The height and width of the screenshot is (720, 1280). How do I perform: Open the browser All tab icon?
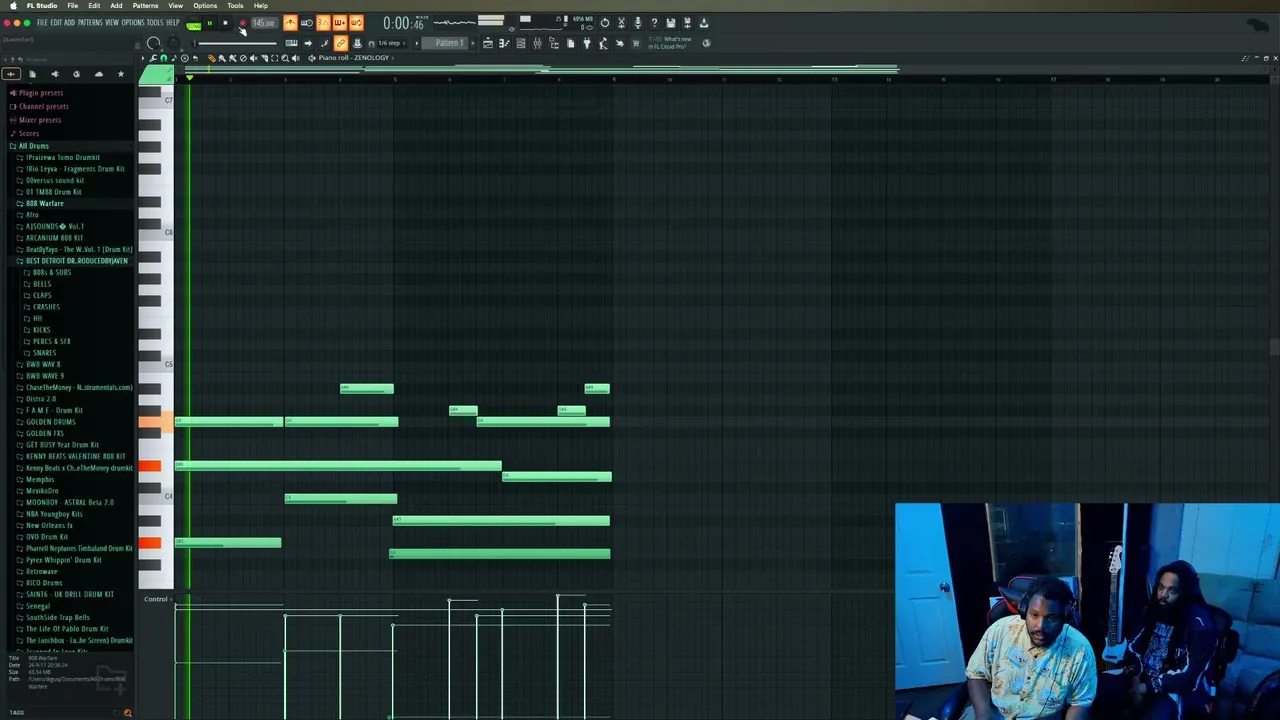(x=11, y=74)
